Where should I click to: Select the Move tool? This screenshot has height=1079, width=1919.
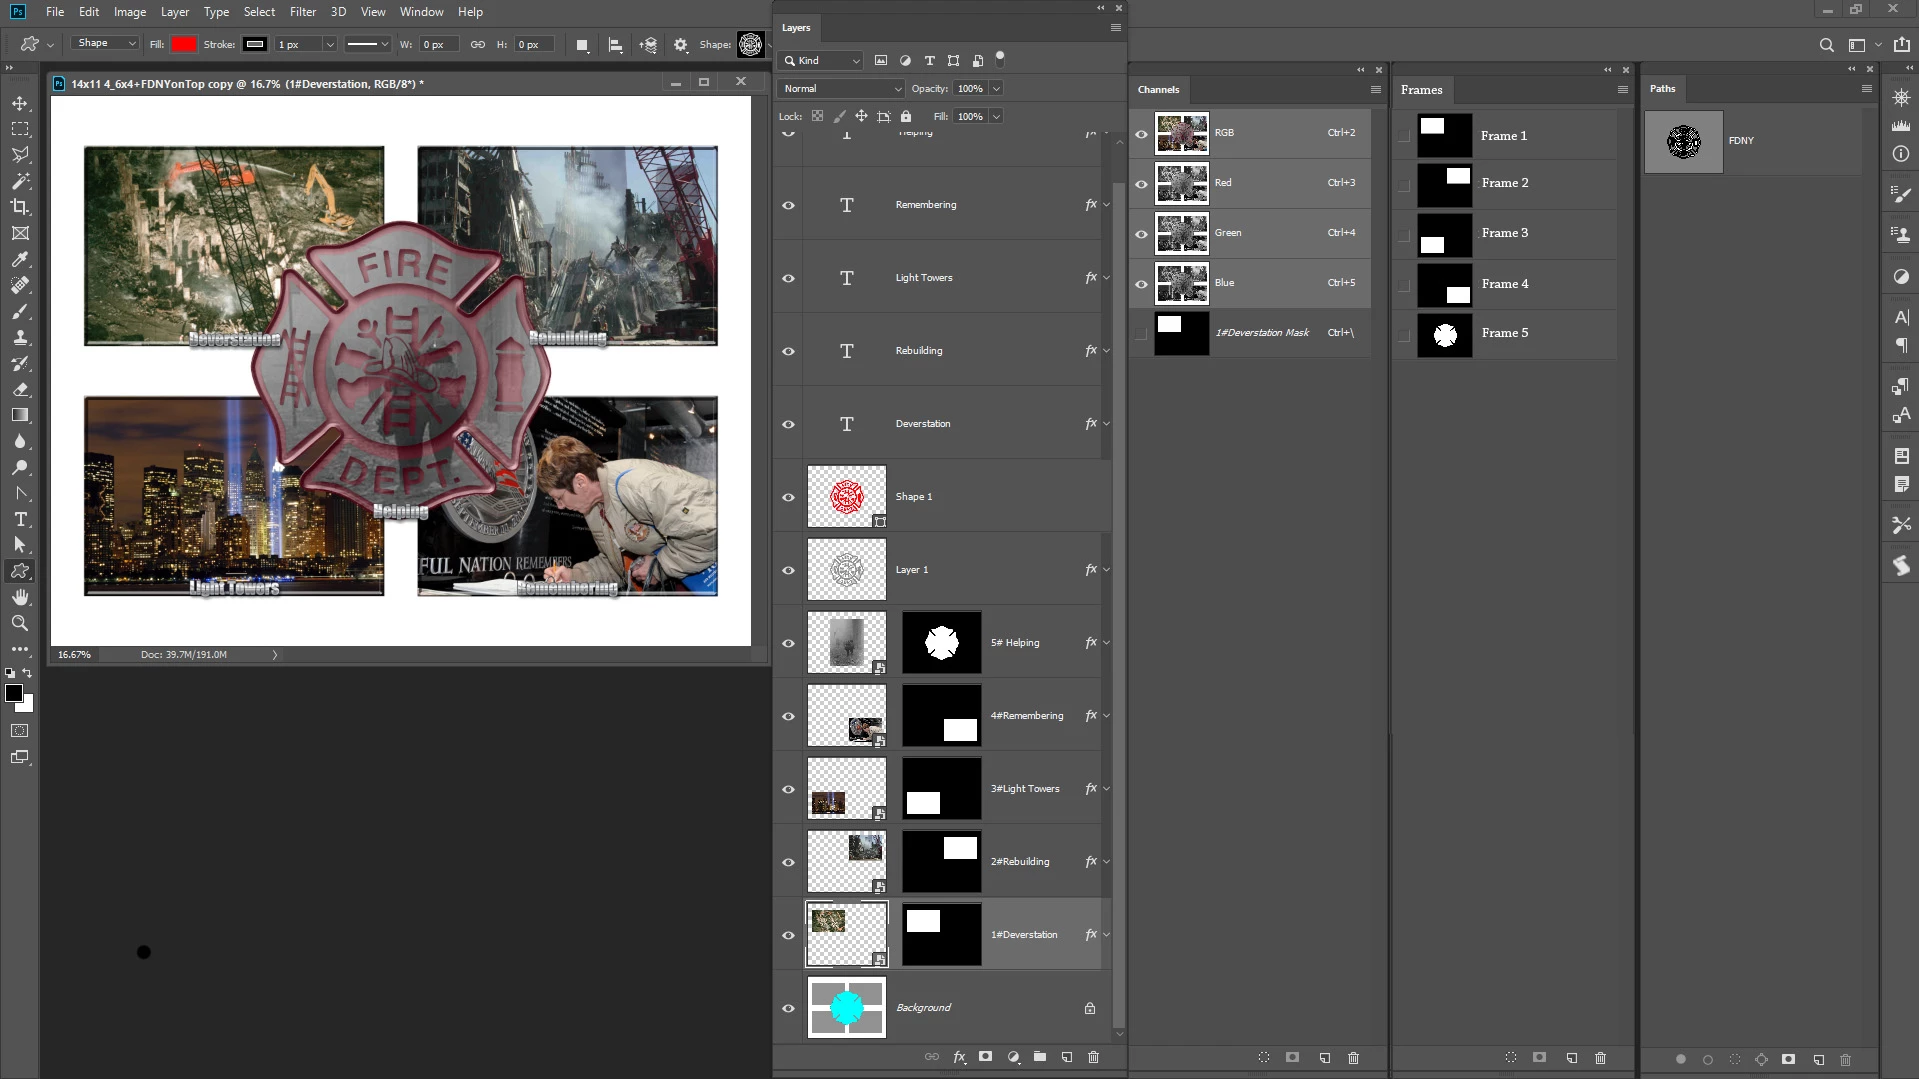[20, 103]
